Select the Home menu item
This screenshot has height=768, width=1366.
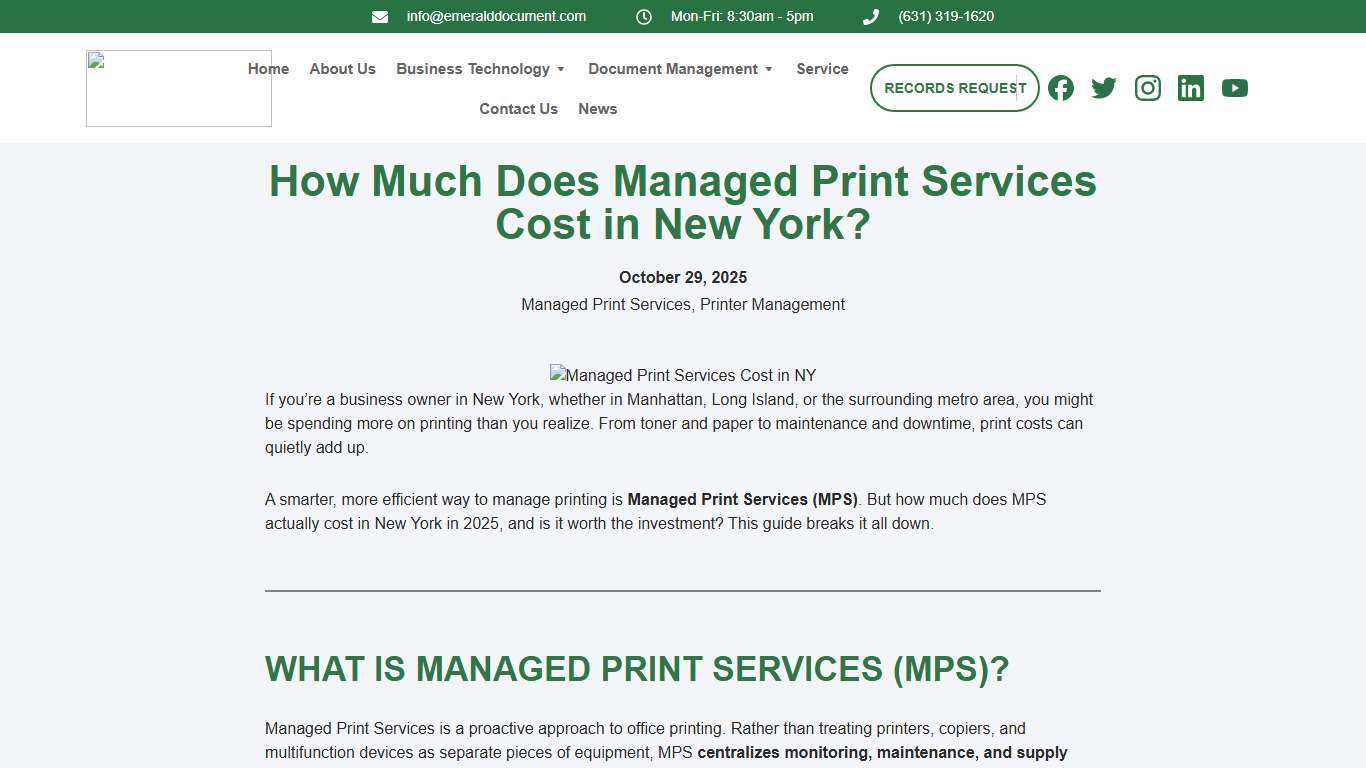(x=268, y=69)
